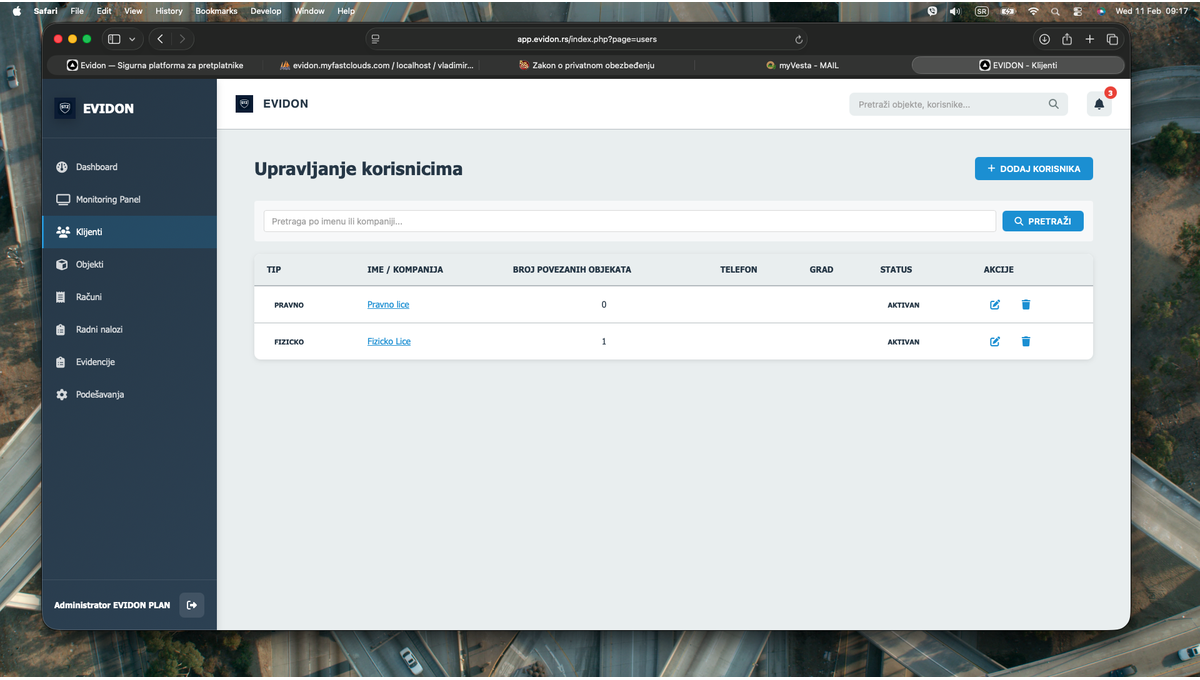The height and width of the screenshot is (680, 1200).
Task: Delete the Pravno lice client
Action: click(x=1025, y=305)
